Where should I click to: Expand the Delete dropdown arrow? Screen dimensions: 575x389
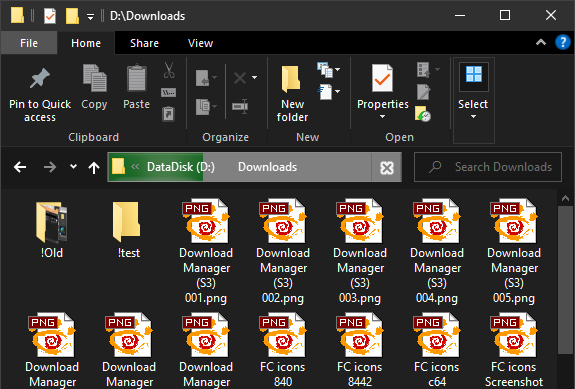tap(254, 78)
